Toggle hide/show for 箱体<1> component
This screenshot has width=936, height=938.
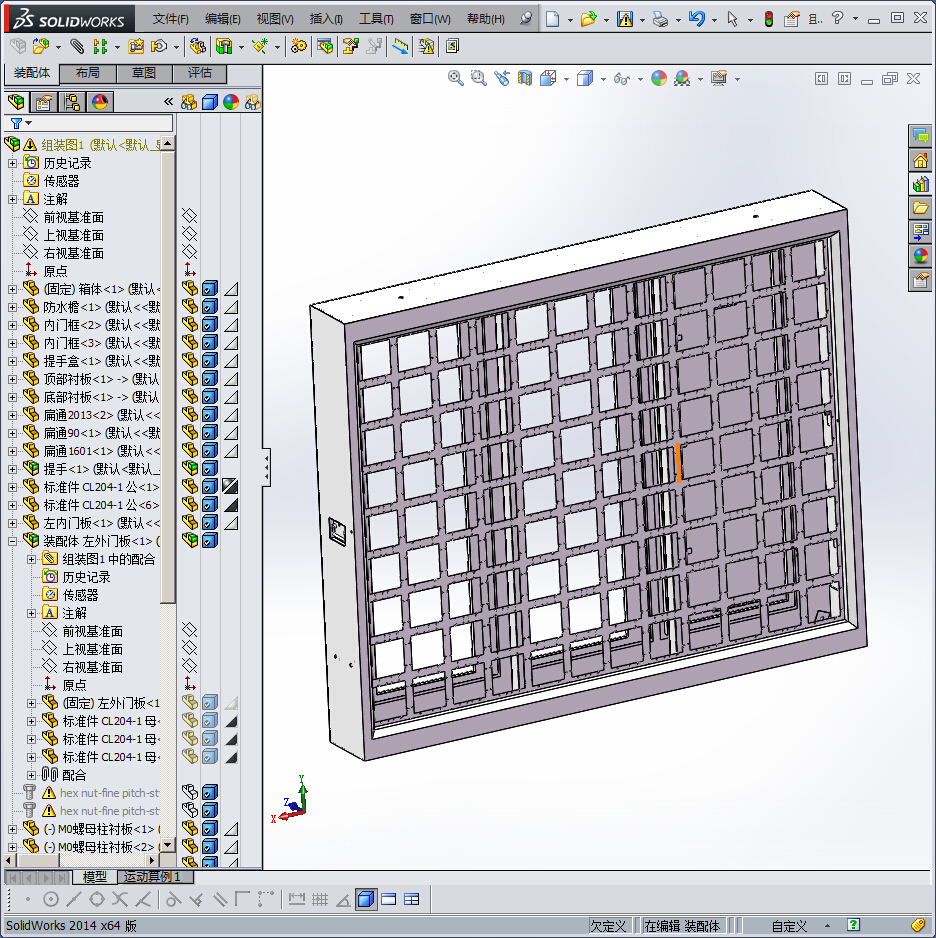click(190, 289)
